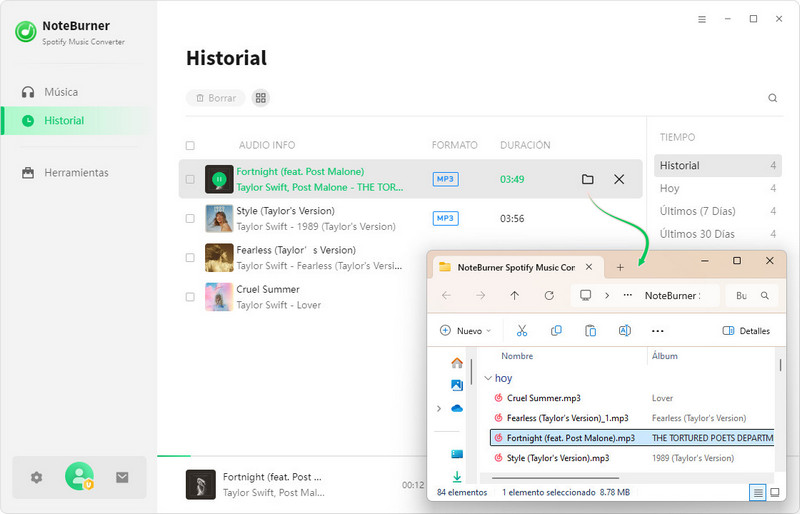Add a new tab in File Explorer
Screen dimensions: 800x514
[620, 267]
